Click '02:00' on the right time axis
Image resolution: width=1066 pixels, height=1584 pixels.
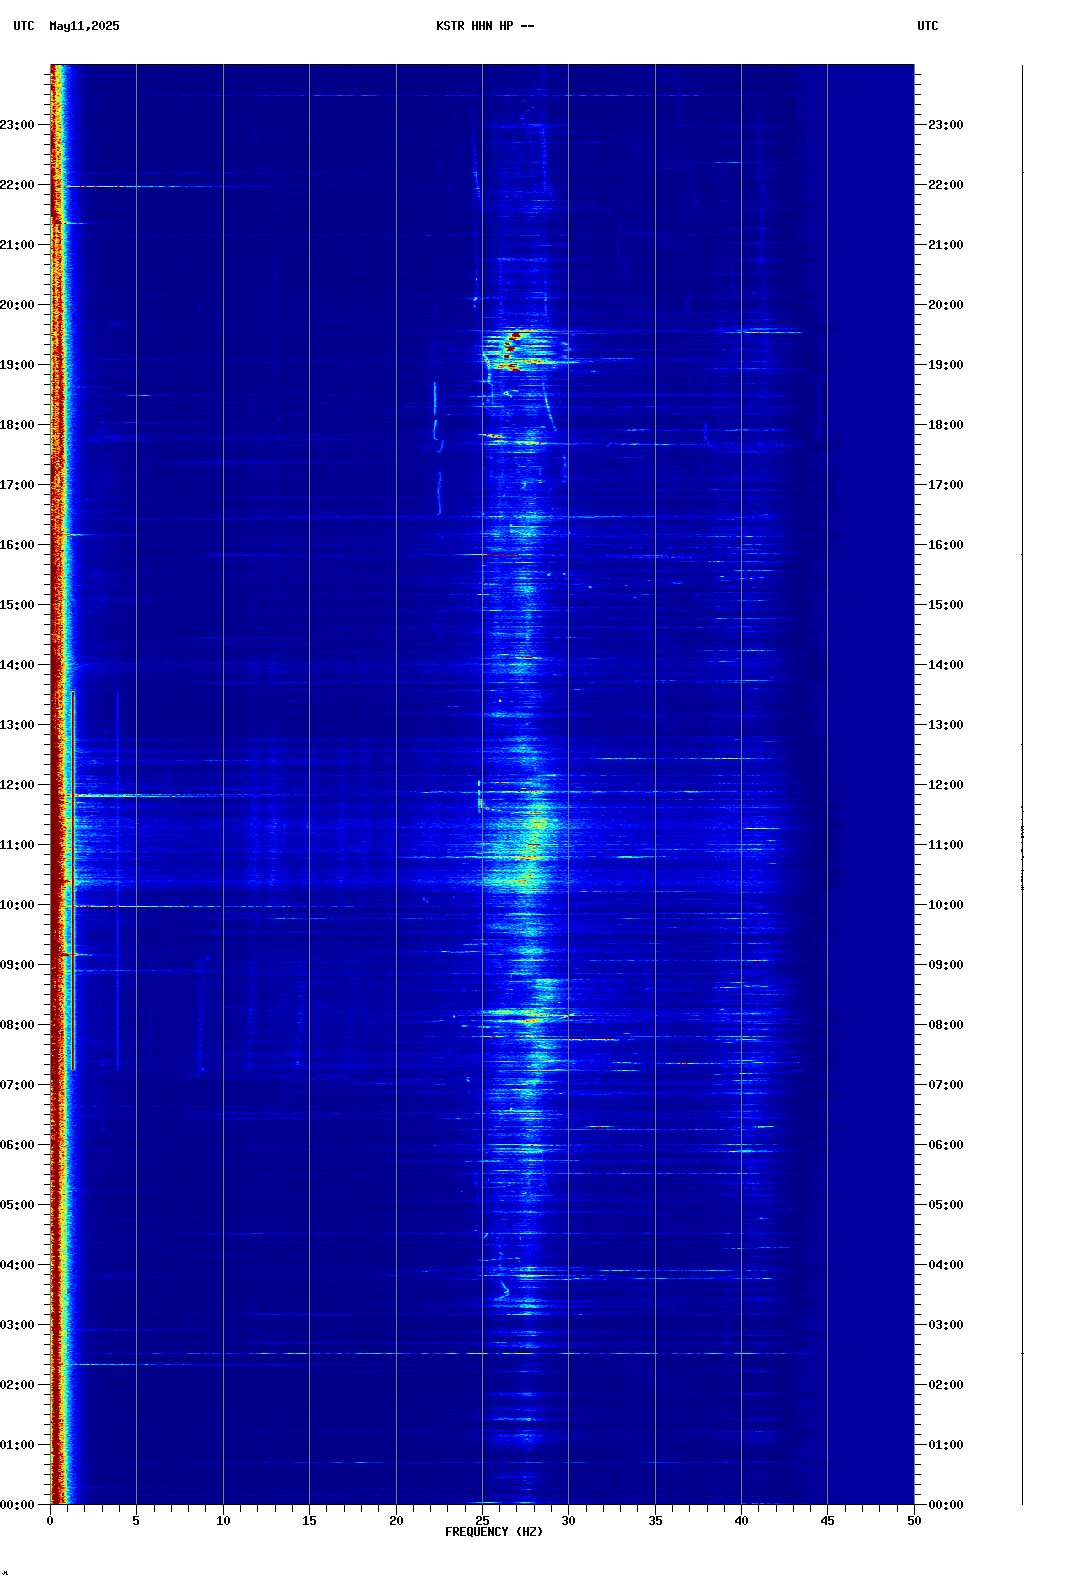click(946, 1385)
